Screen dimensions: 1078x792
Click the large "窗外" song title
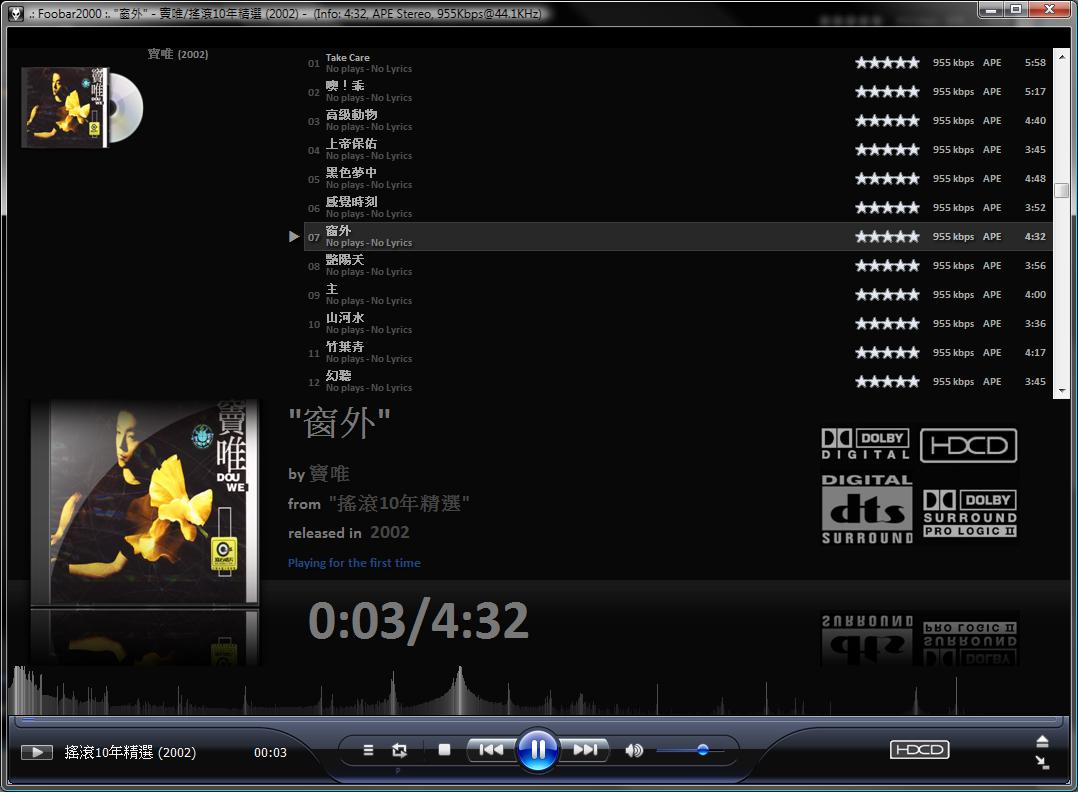pos(340,423)
